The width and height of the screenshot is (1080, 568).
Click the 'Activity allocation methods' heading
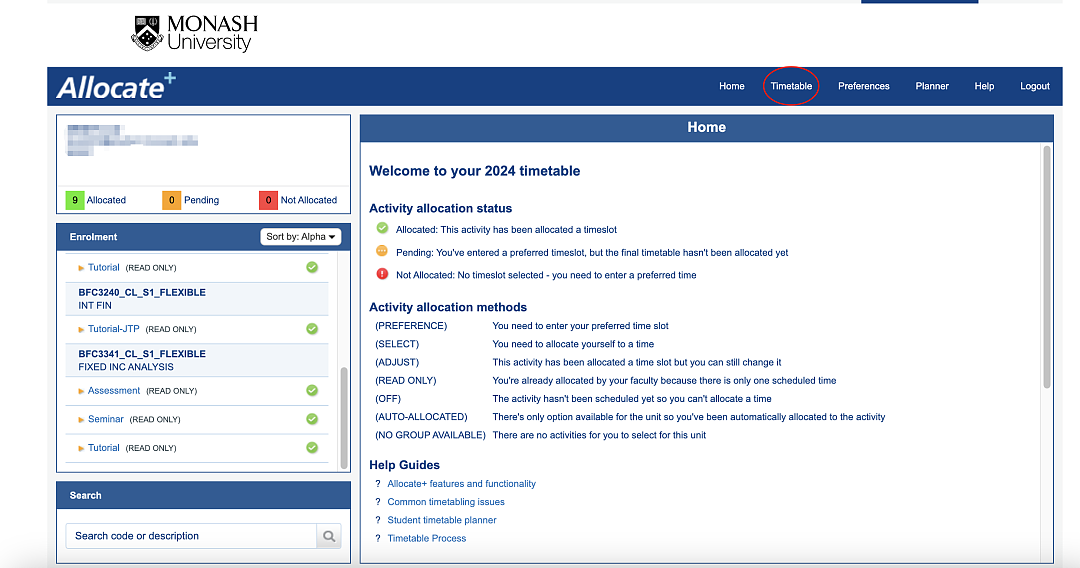click(448, 307)
